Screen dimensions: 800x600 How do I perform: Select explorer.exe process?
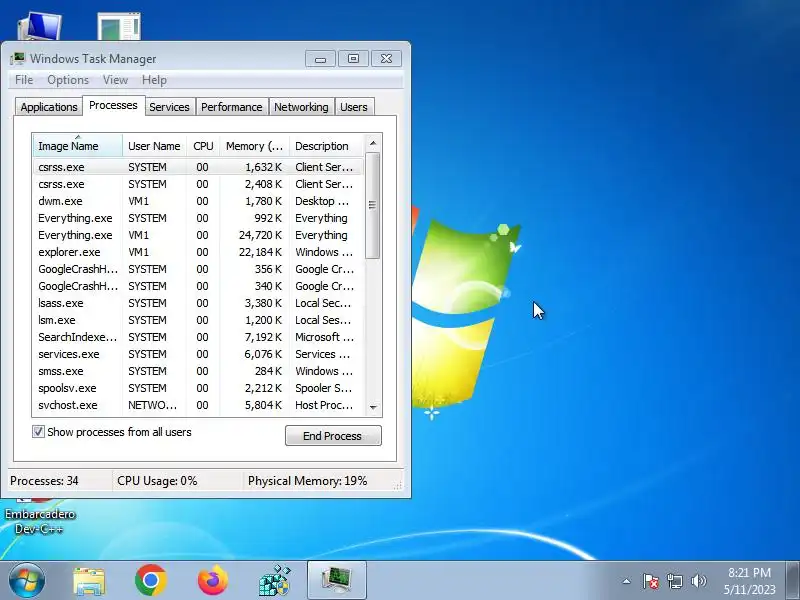point(198,252)
